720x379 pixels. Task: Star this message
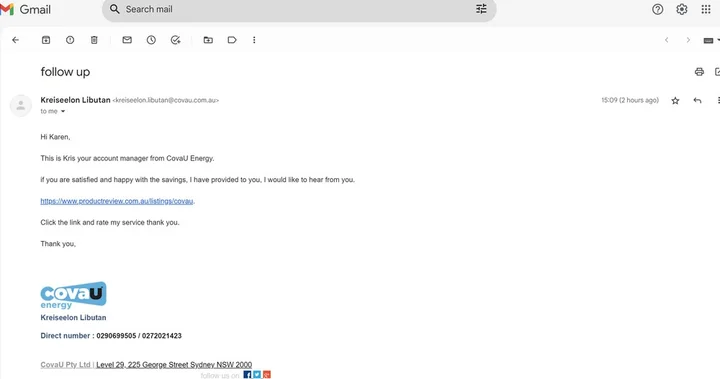pyautogui.click(x=675, y=101)
